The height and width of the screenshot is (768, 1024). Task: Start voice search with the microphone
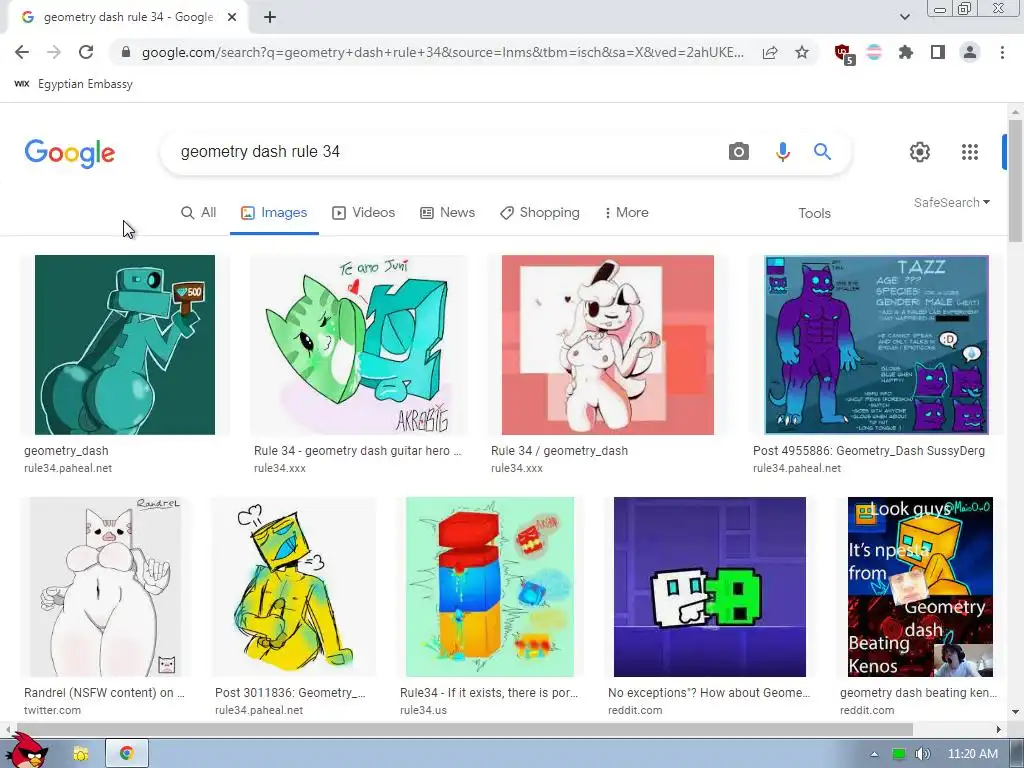click(x=782, y=152)
